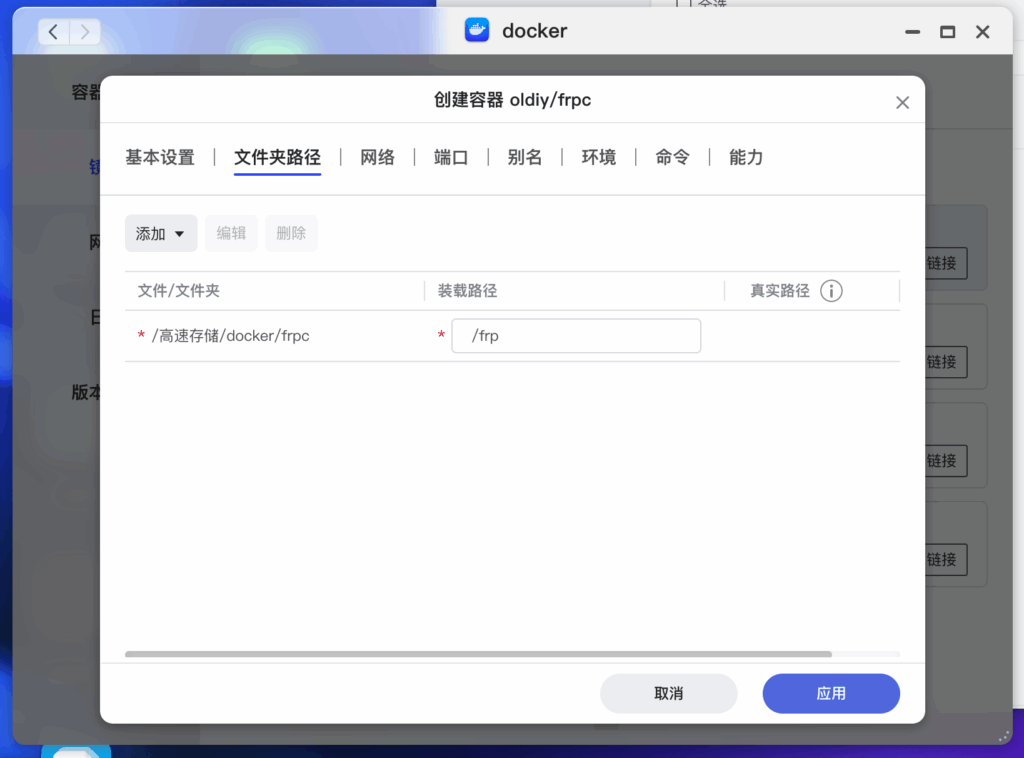Click the topmost 链接 button on the right
The image size is (1024, 758).
[943, 264]
